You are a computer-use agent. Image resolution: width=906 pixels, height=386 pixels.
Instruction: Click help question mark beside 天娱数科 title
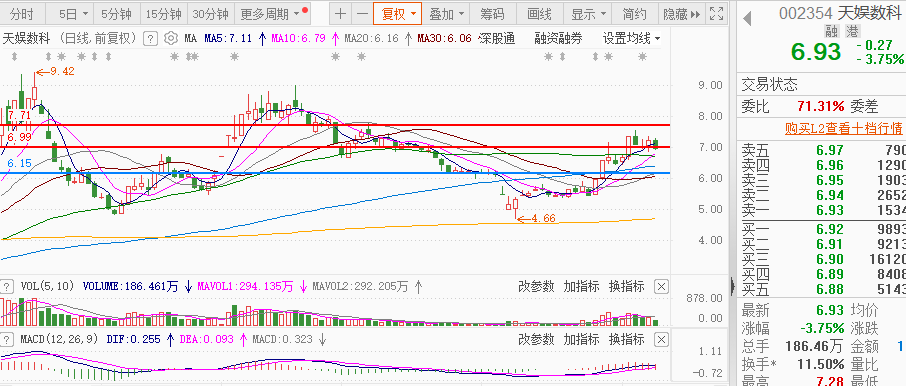pos(150,39)
